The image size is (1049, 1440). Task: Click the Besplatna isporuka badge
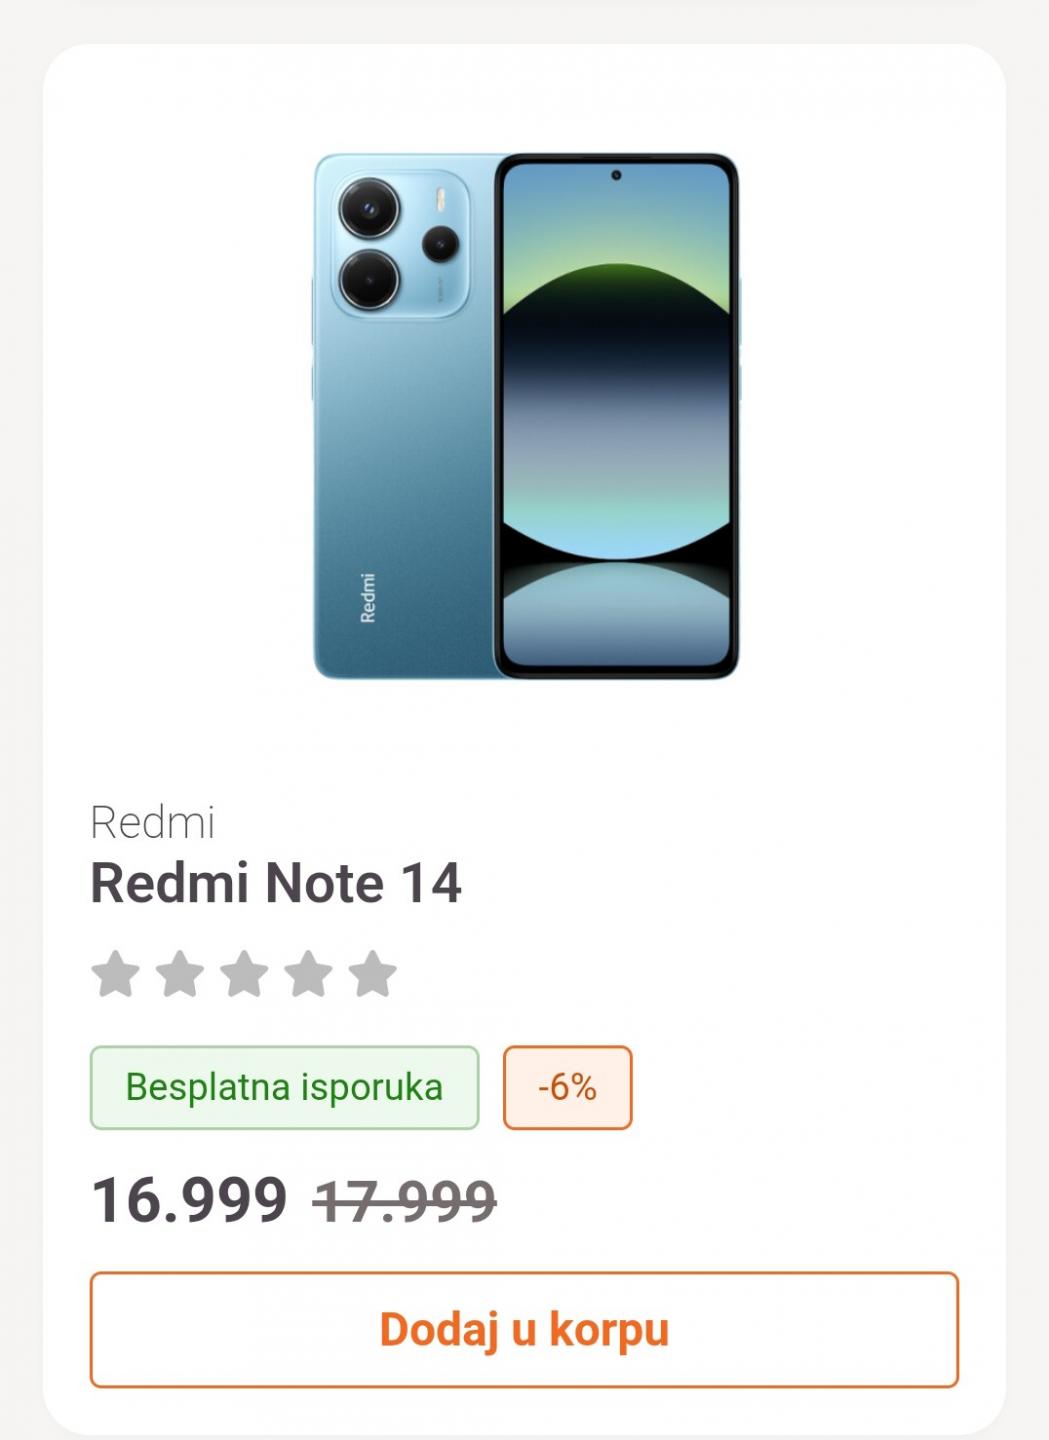coord(284,1087)
